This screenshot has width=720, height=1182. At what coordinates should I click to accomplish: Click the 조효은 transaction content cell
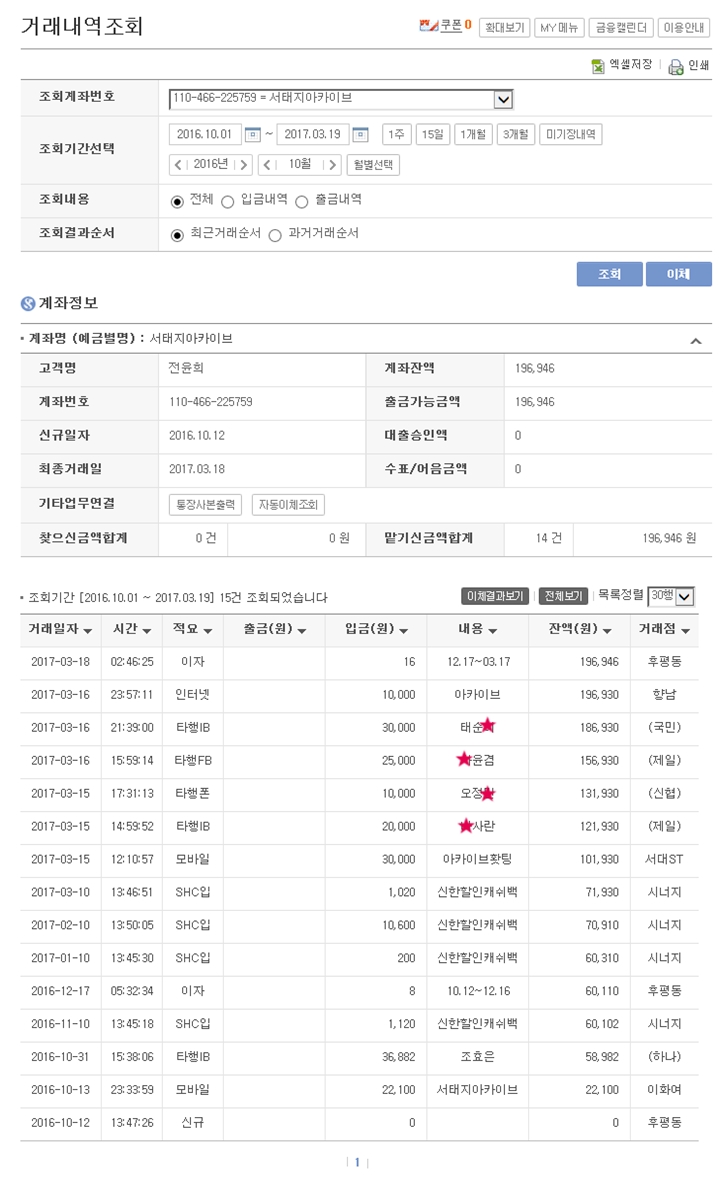(477, 1057)
